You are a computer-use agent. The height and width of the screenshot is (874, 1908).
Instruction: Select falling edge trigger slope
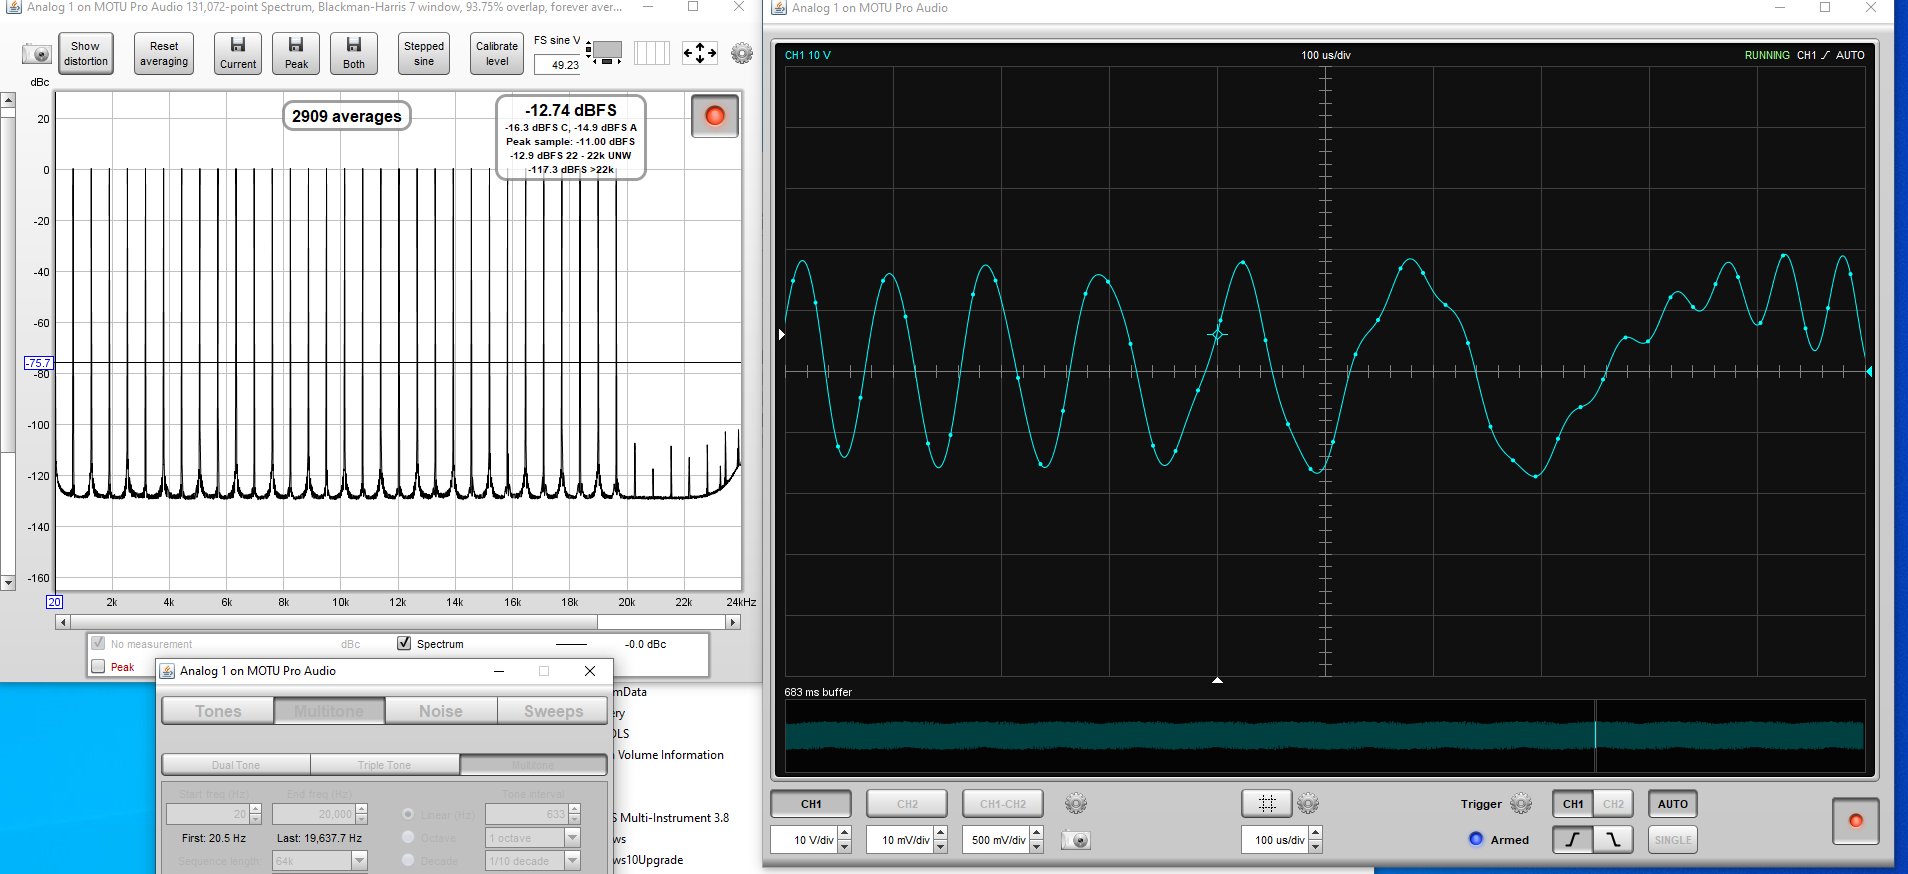1613,840
